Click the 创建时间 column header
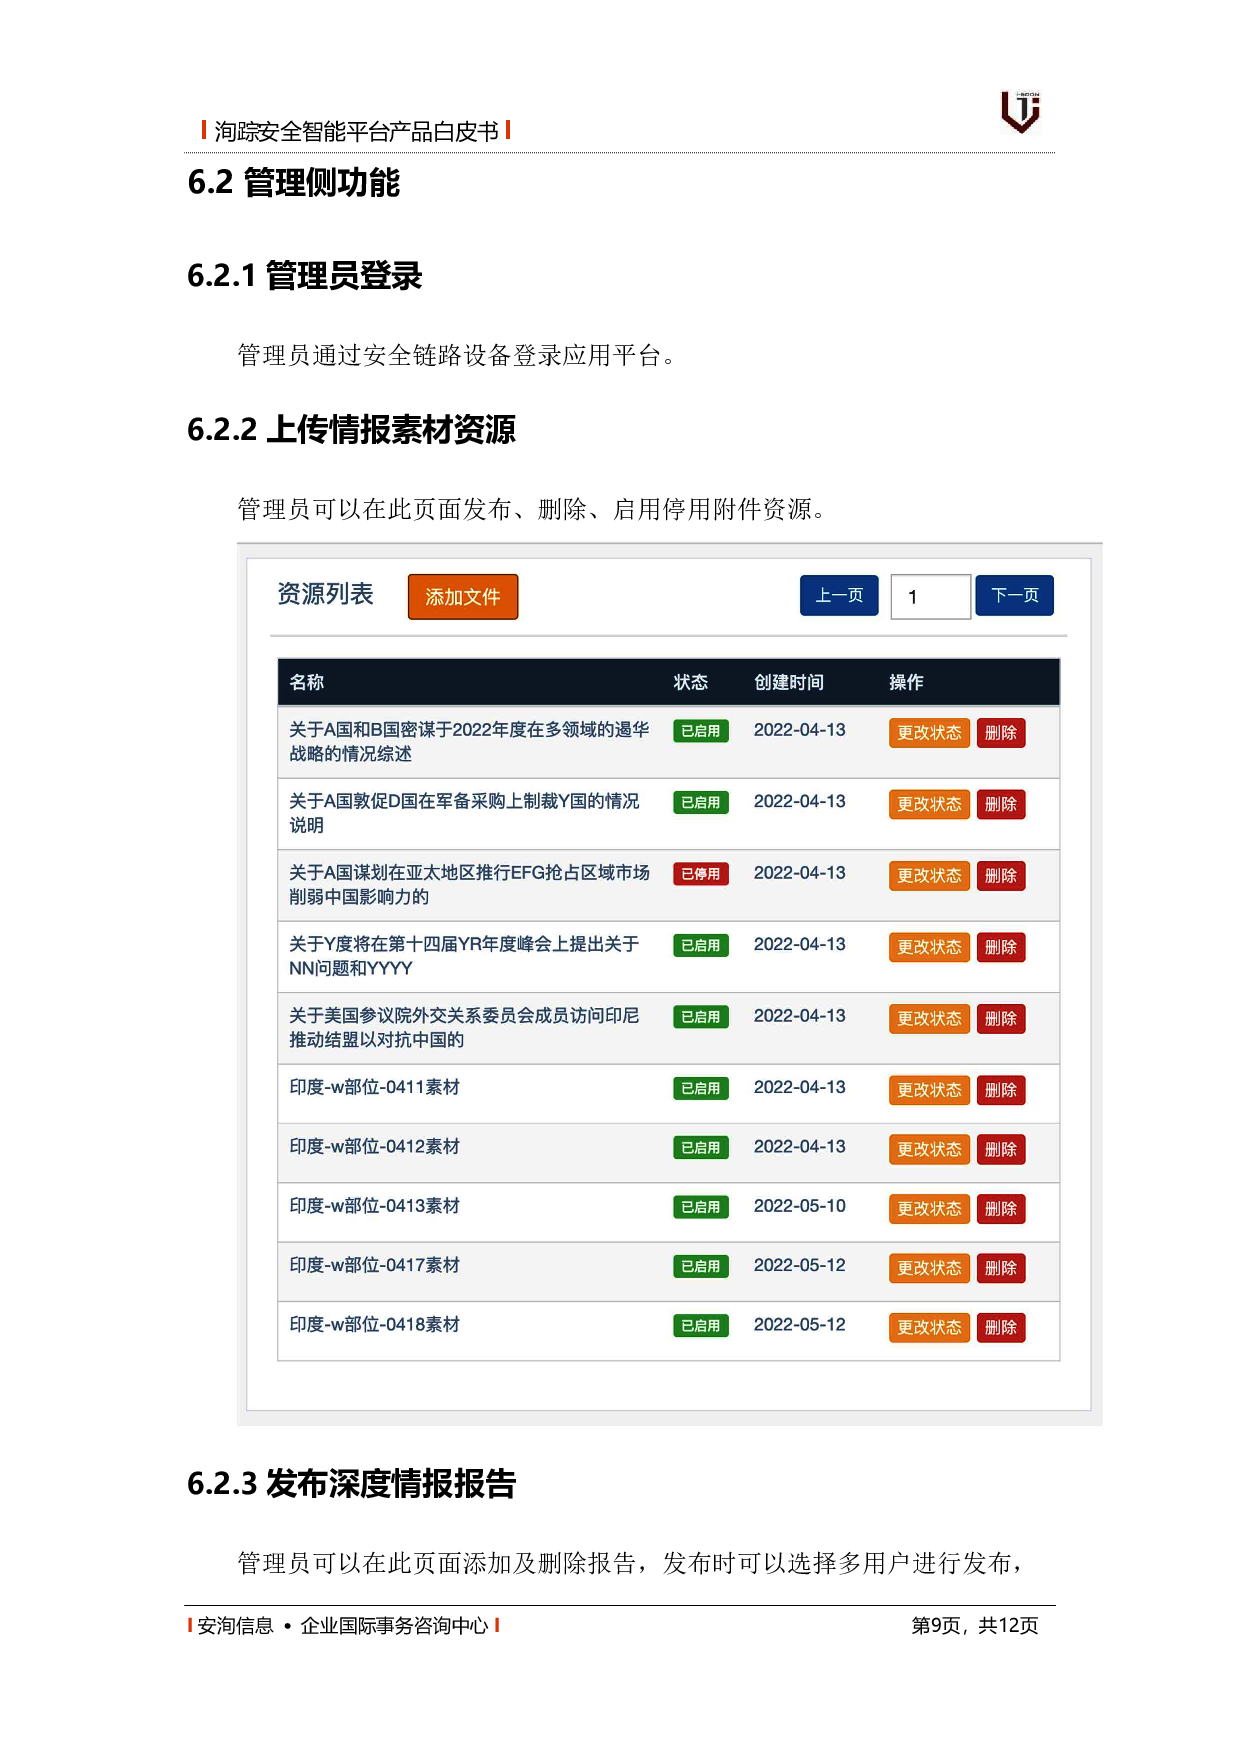 tap(788, 683)
